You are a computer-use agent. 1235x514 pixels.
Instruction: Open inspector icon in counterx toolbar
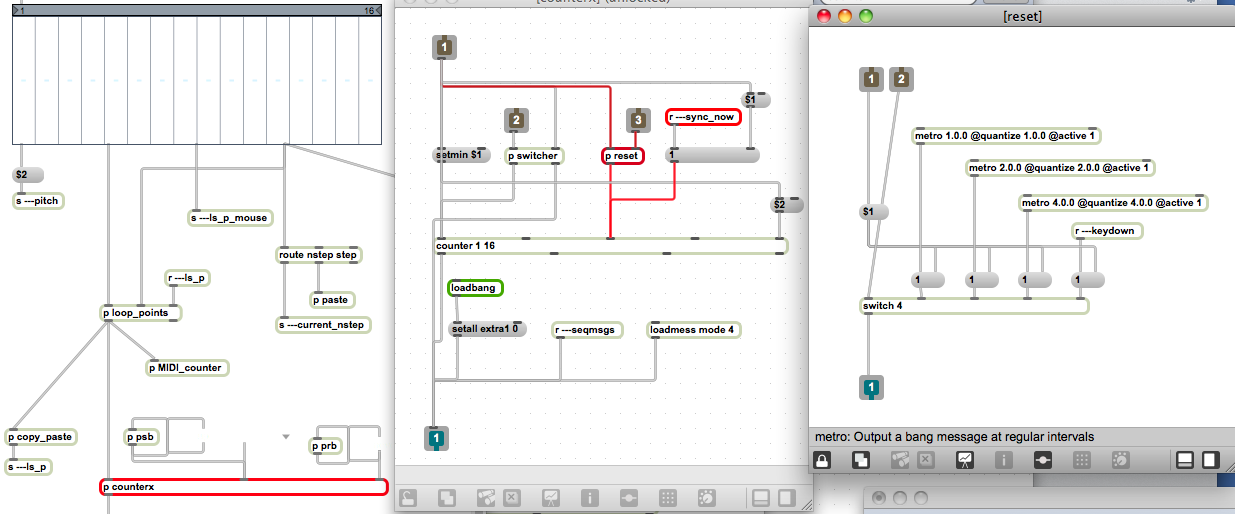pos(590,496)
